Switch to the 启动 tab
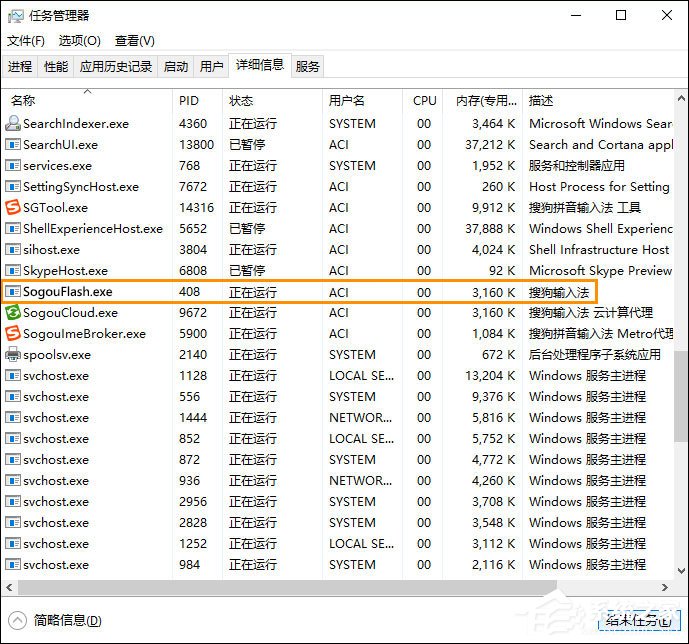Screen dimensions: 689x644 (176, 66)
